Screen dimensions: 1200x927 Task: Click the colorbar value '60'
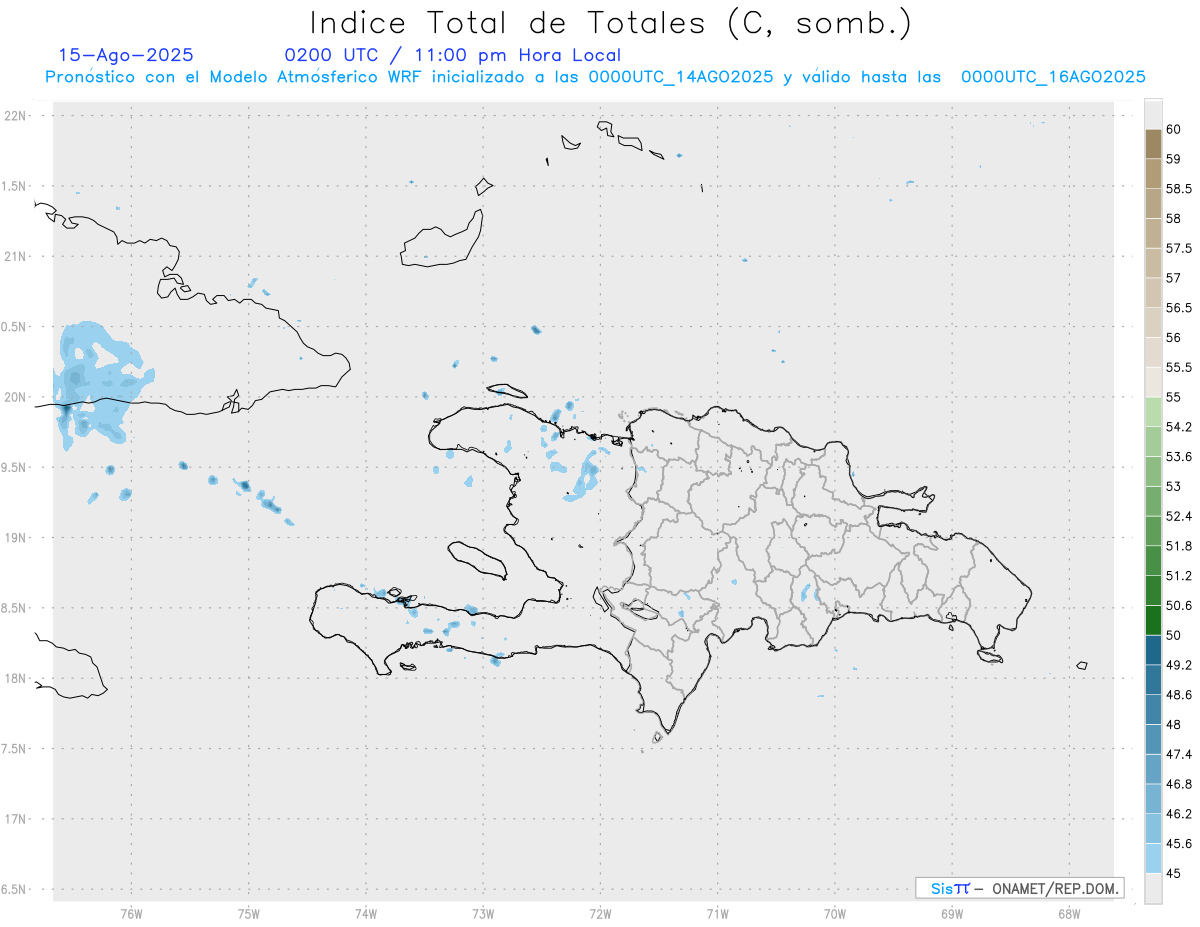(1173, 129)
